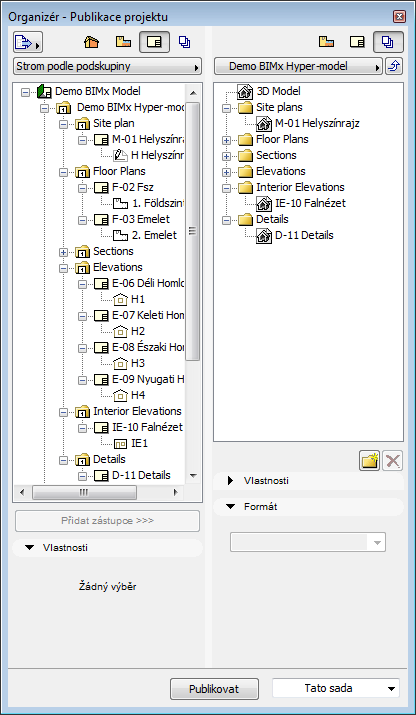Image resolution: width=416 pixels, height=715 pixels.
Task: Click the delete X icon button
Action: tap(392, 461)
